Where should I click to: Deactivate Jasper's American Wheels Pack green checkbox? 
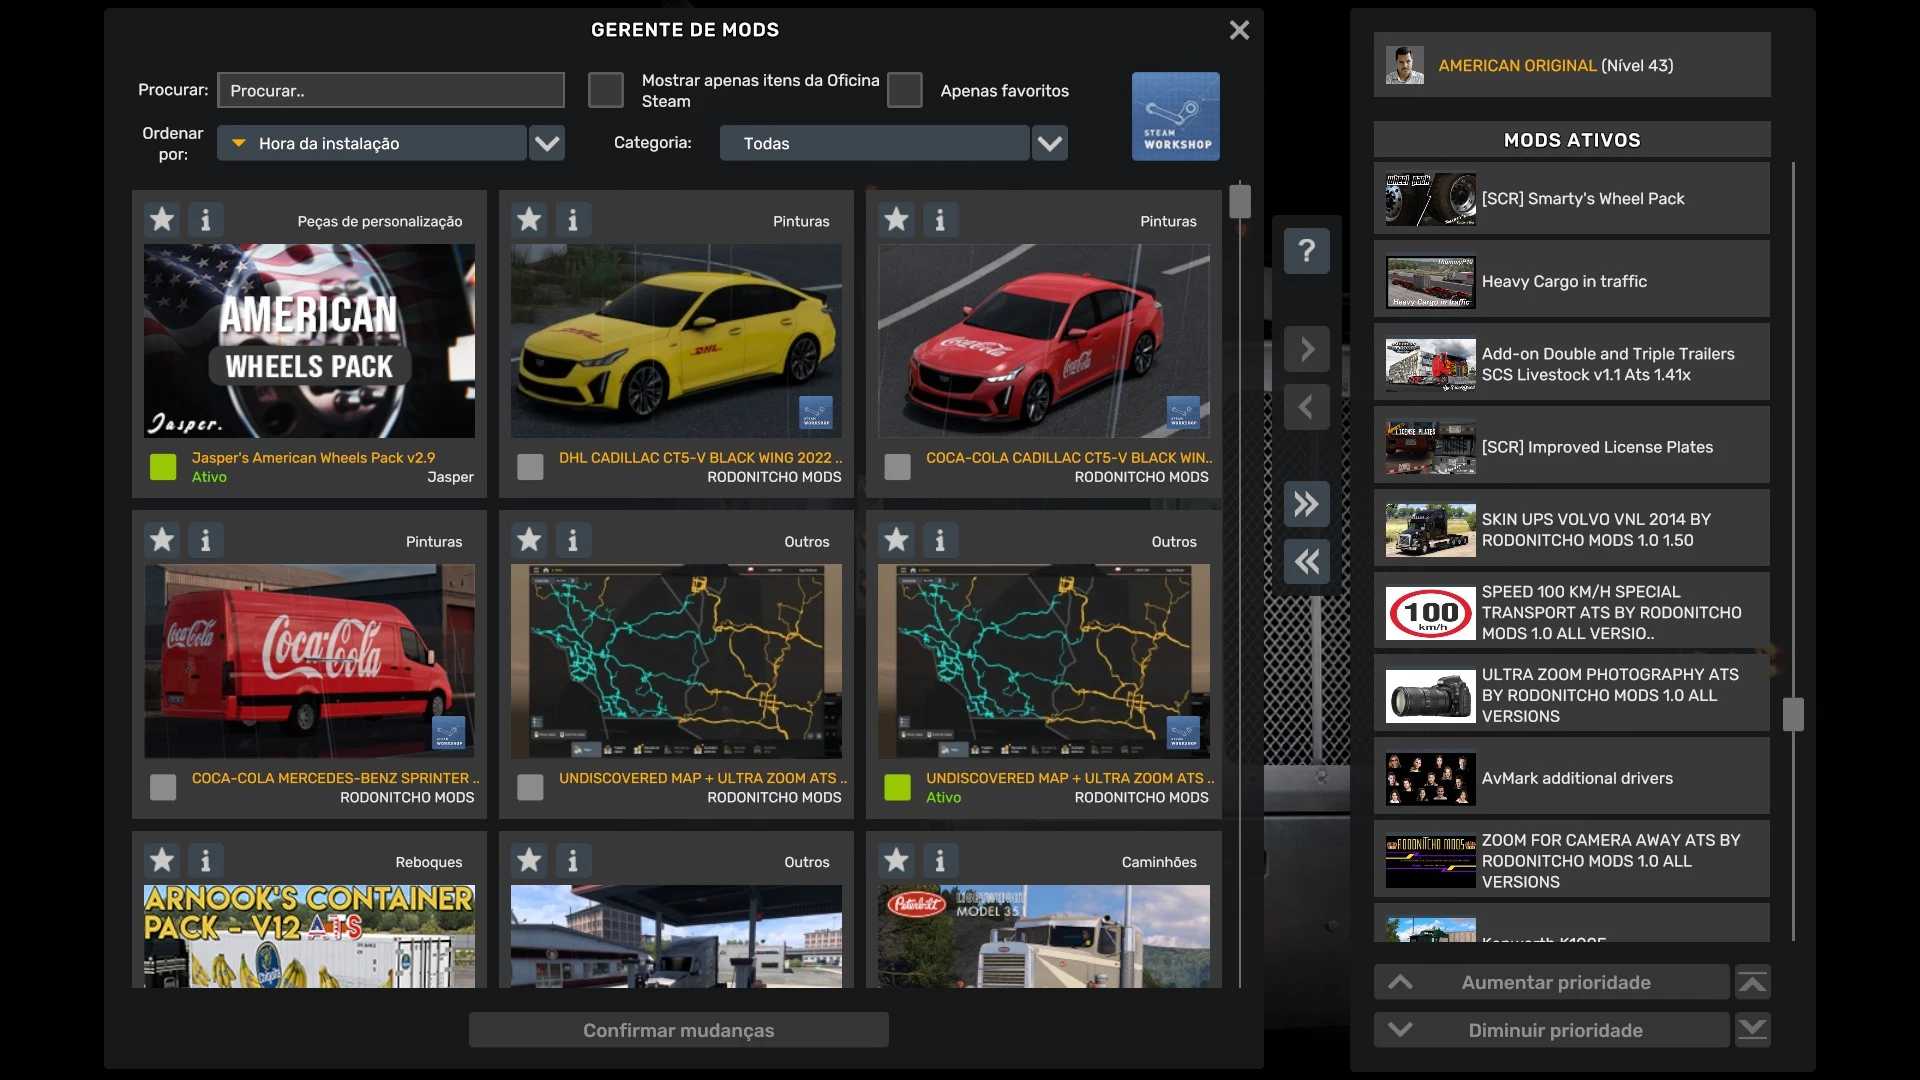(x=163, y=467)
